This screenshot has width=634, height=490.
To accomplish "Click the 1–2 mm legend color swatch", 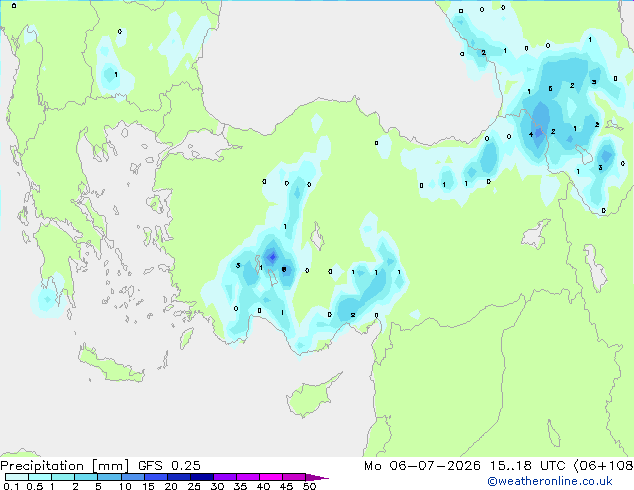I will 63,477.
